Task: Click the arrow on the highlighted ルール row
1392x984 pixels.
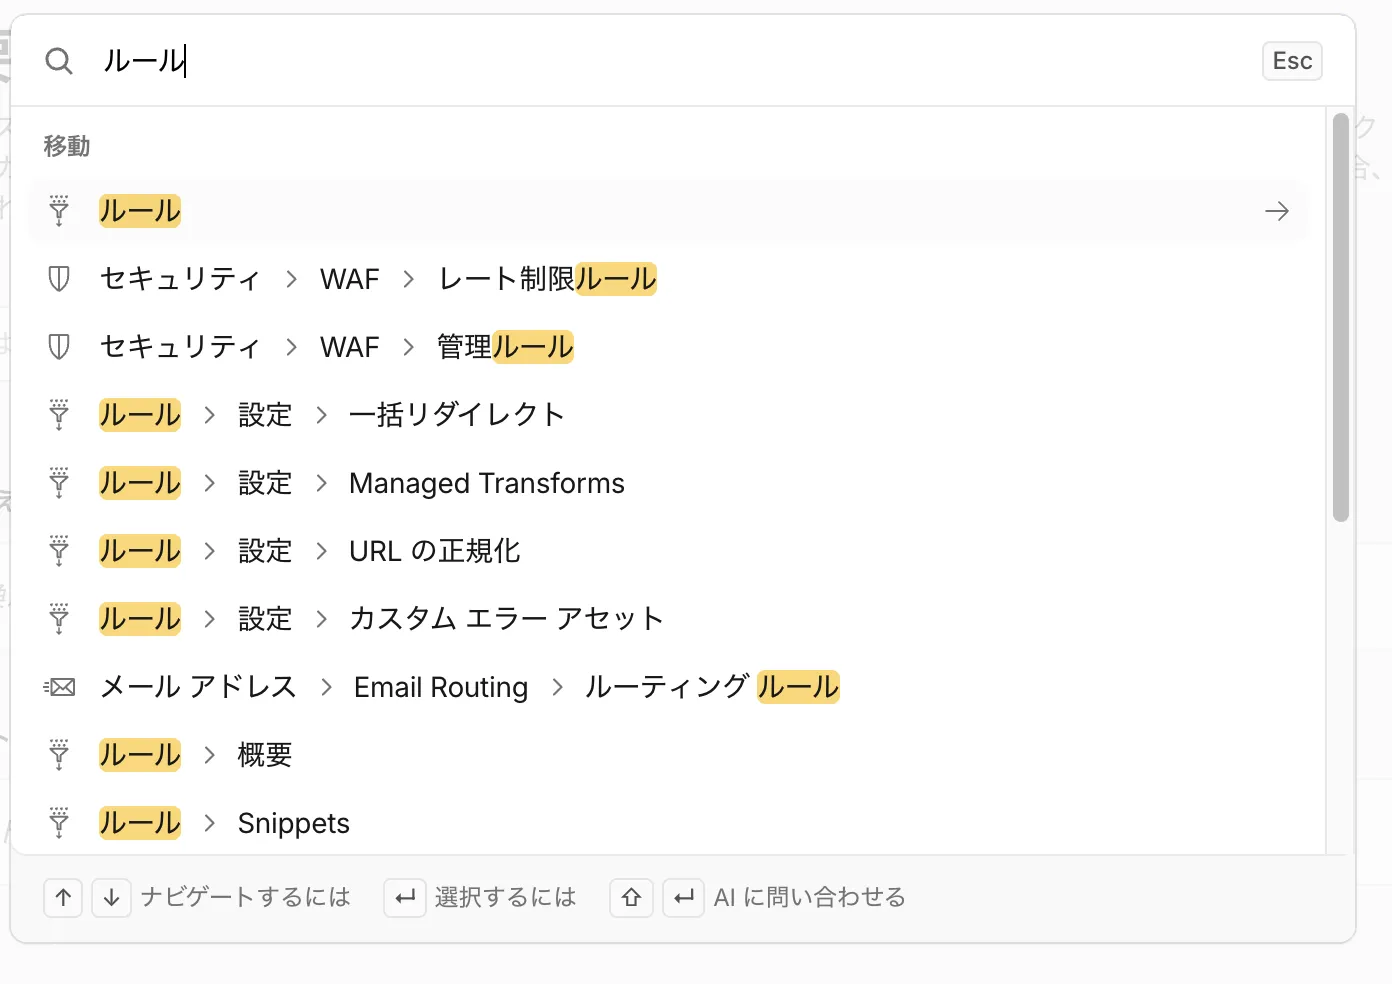Action: 1277,211
